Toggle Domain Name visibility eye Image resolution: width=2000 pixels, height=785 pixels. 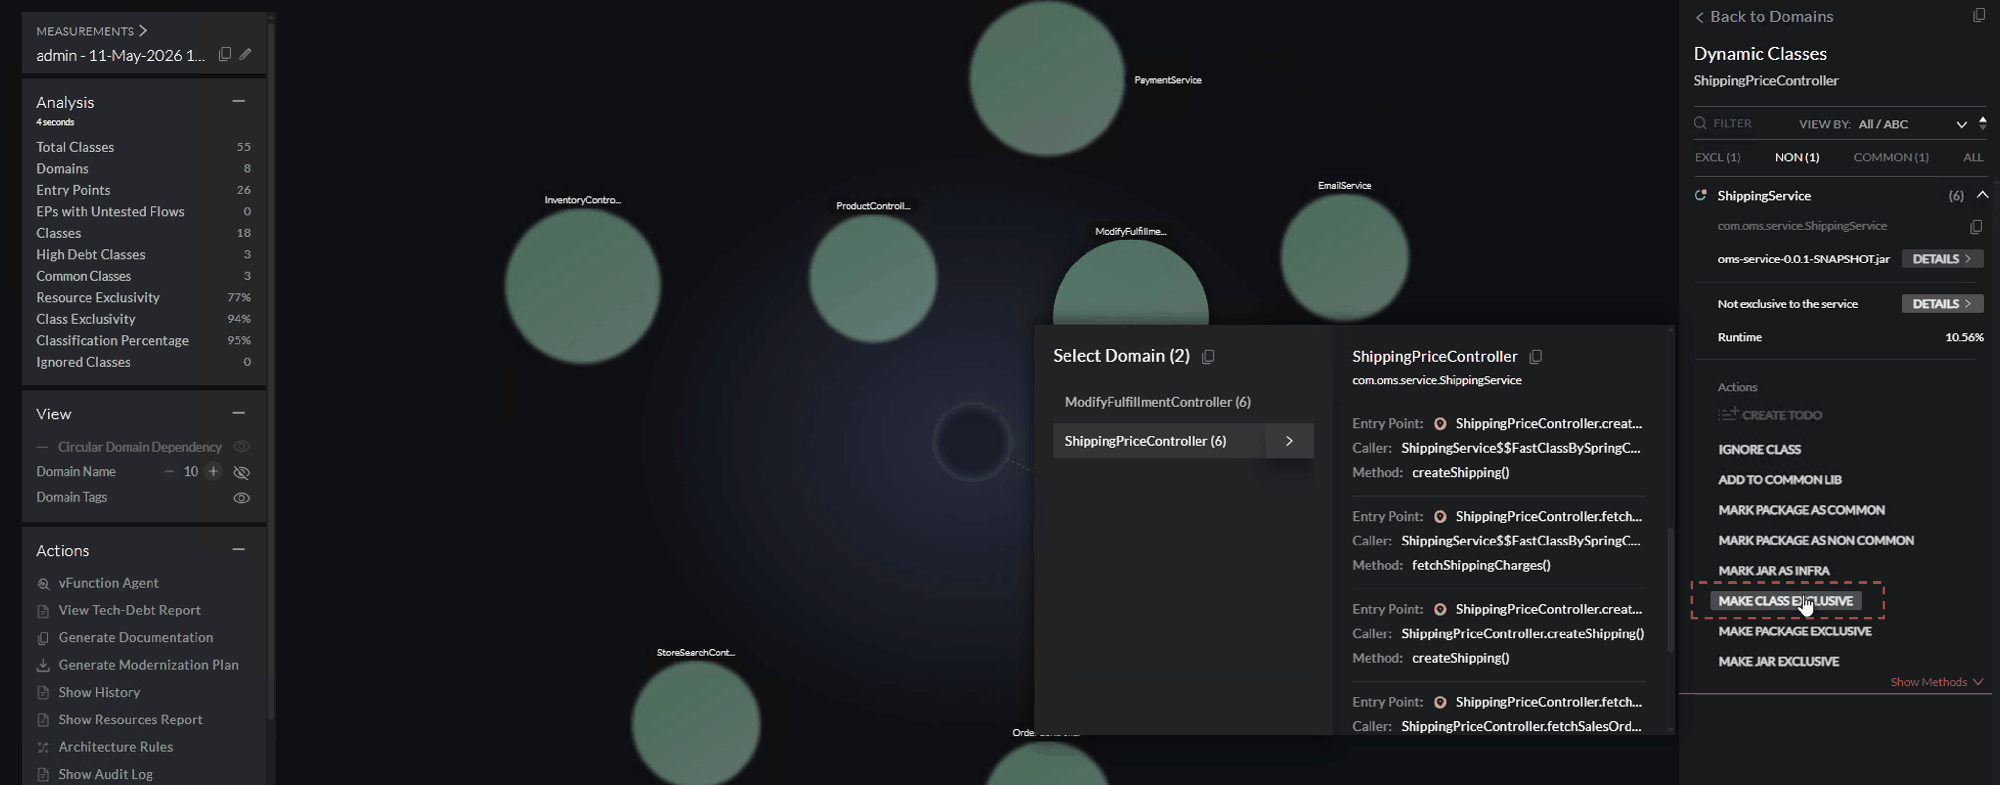241,472
